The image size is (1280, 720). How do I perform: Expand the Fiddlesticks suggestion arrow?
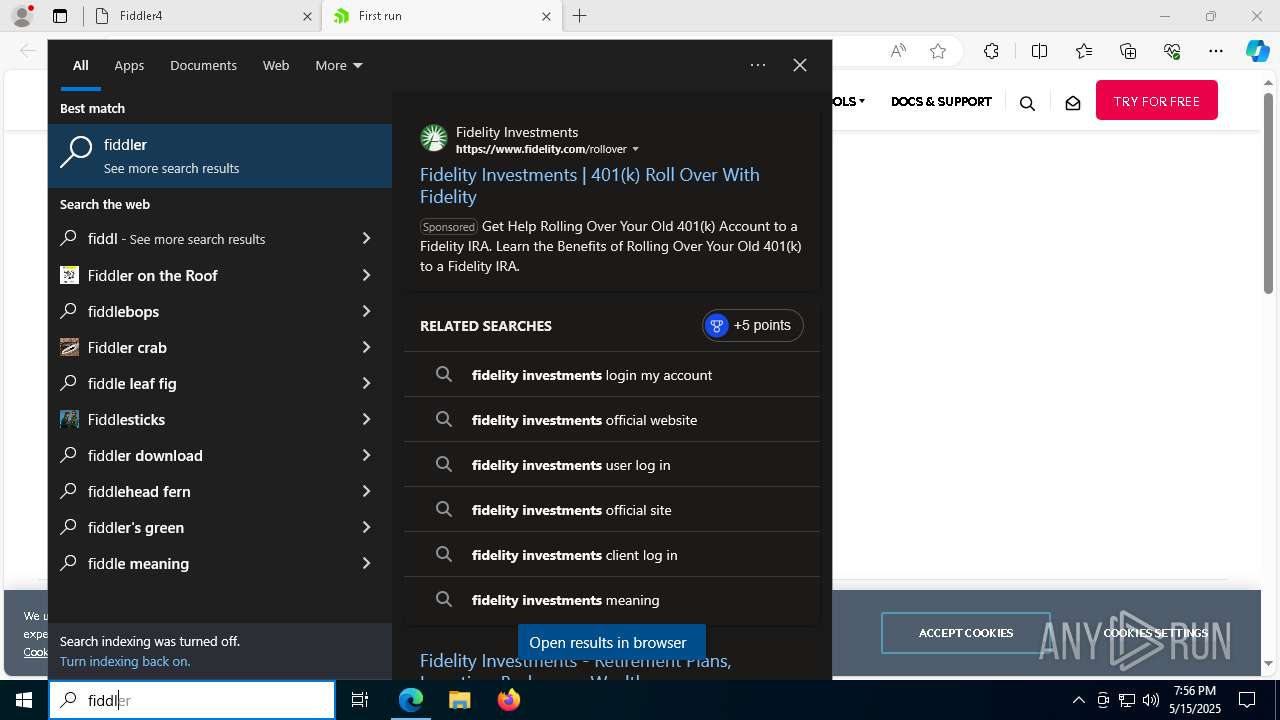point(366,419)
